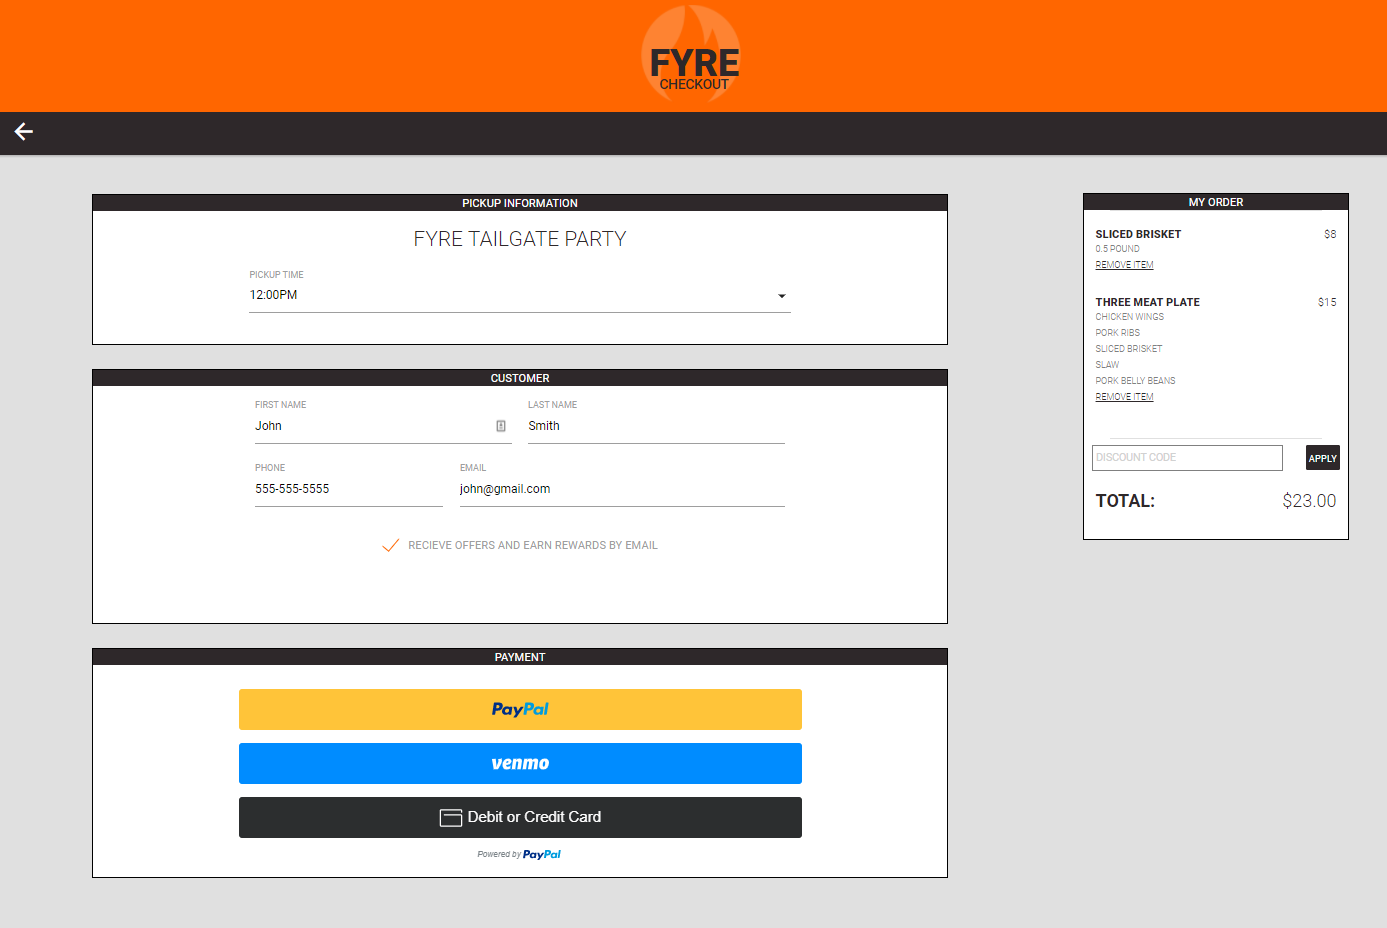Click the FYRE TAILGATE PARTY heading
This screenshot has height=928, width=1387.
tap(520, 239)
